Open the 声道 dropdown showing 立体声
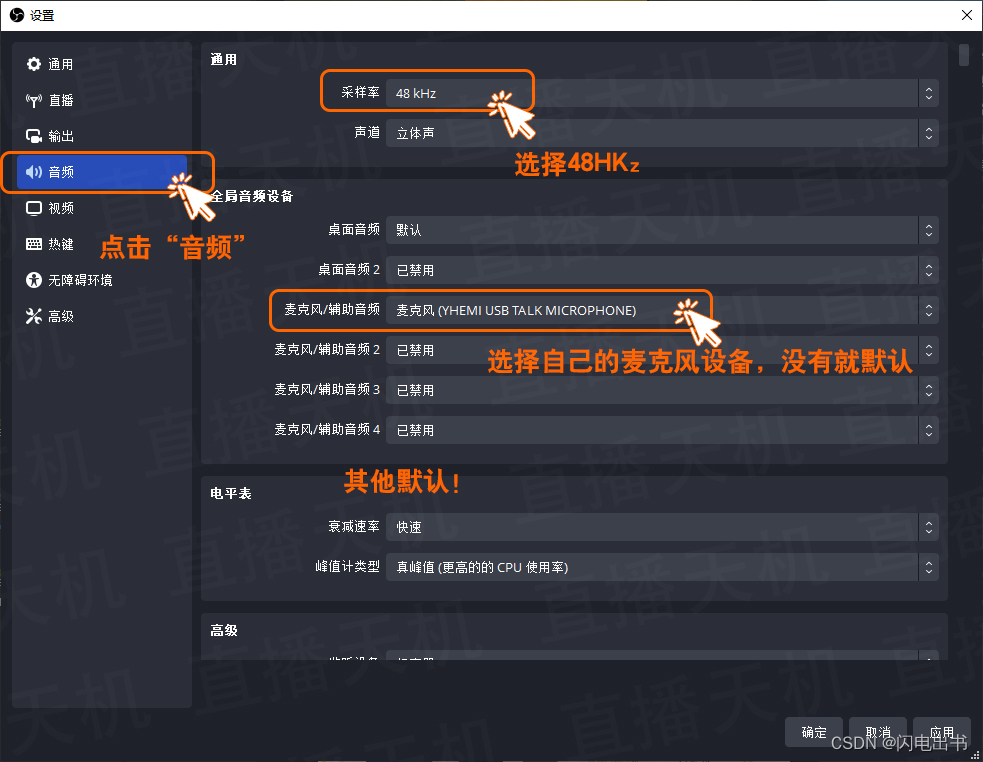The height and width of the screenshot is (762, 983). 662,133
